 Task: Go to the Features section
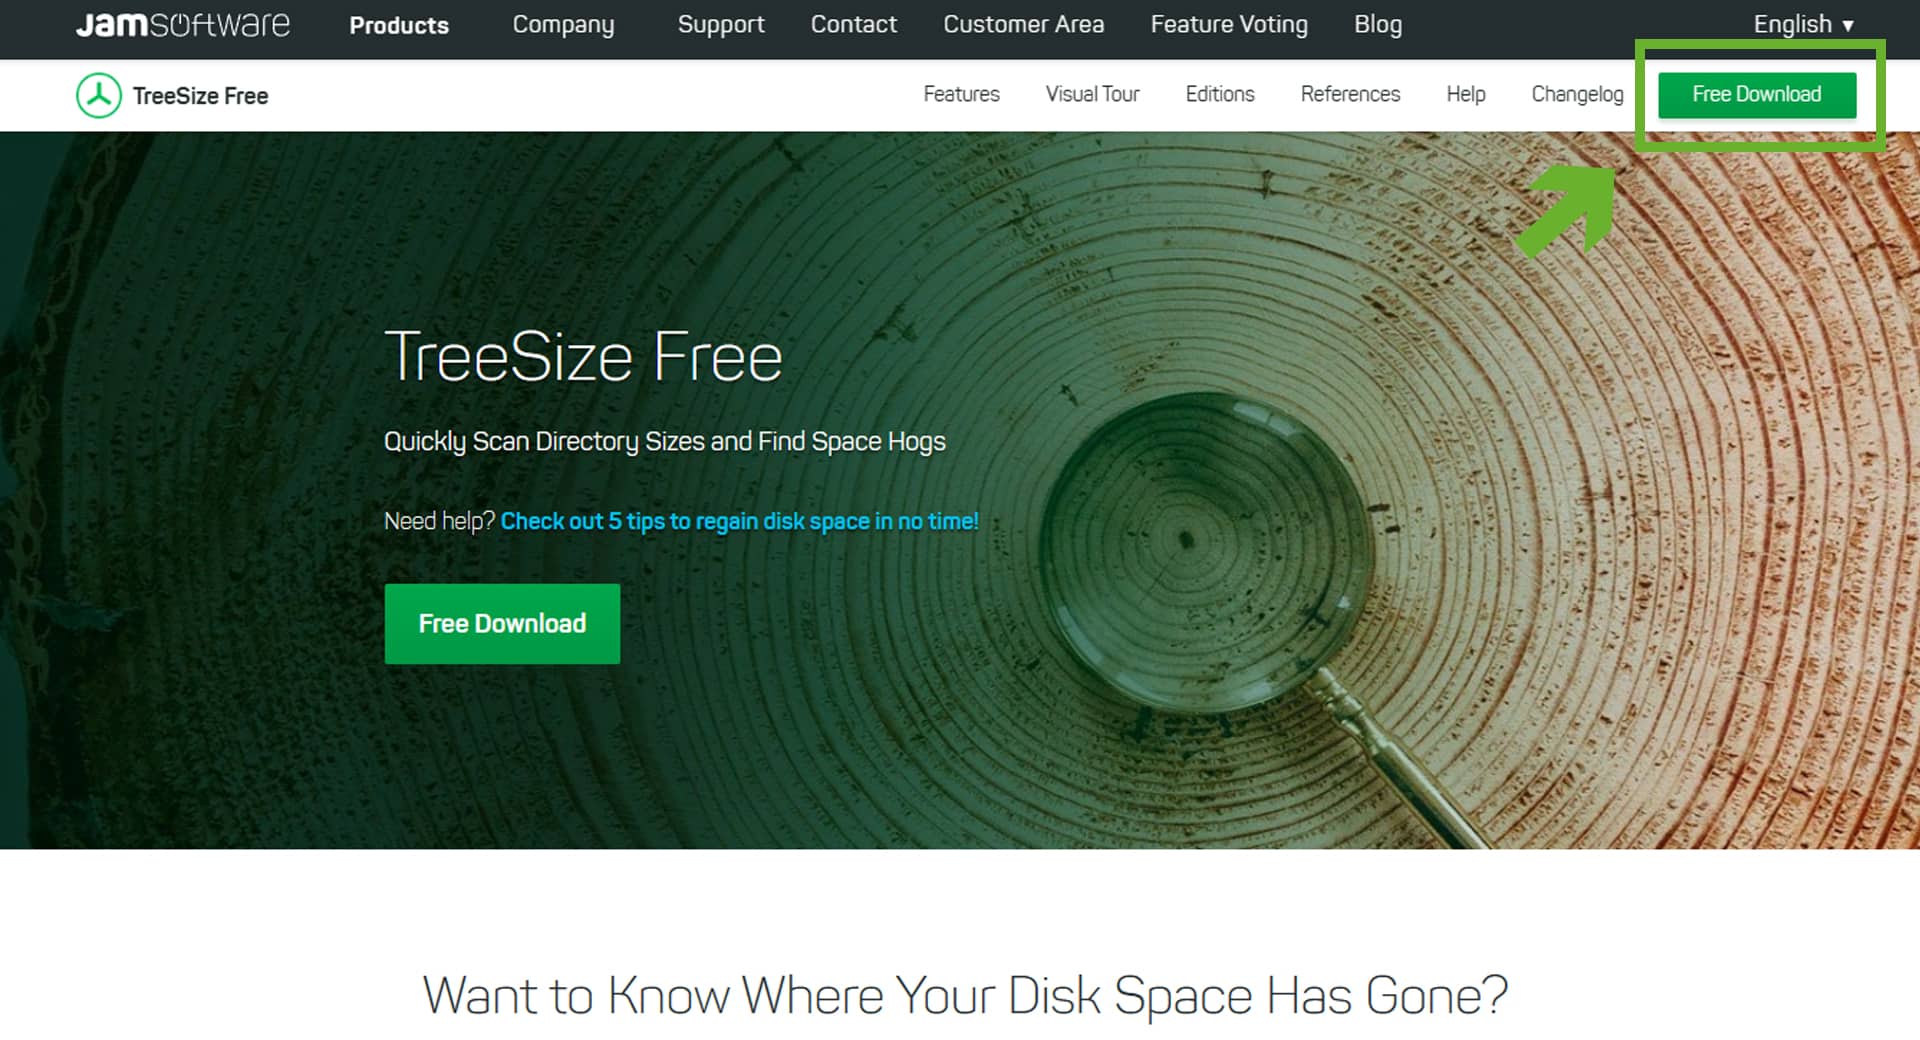tap(961, 94)
